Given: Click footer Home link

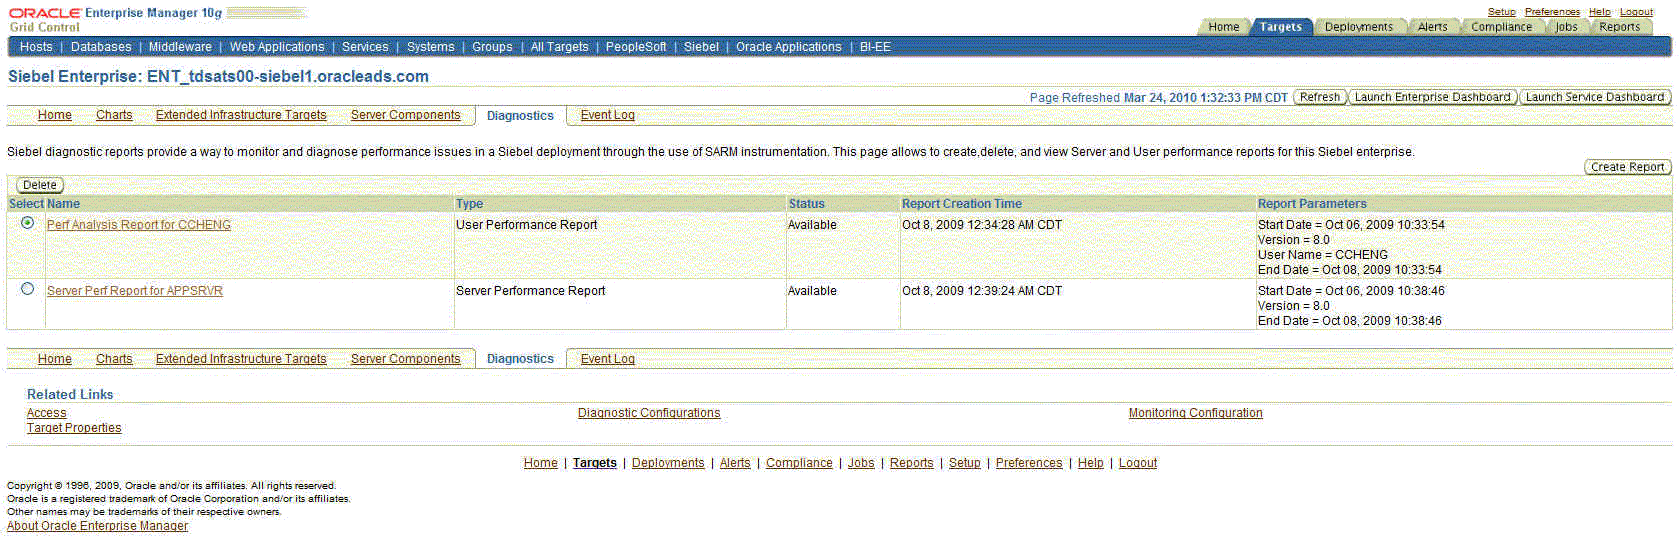Looking at the screenshot, I should pos(541,463).
